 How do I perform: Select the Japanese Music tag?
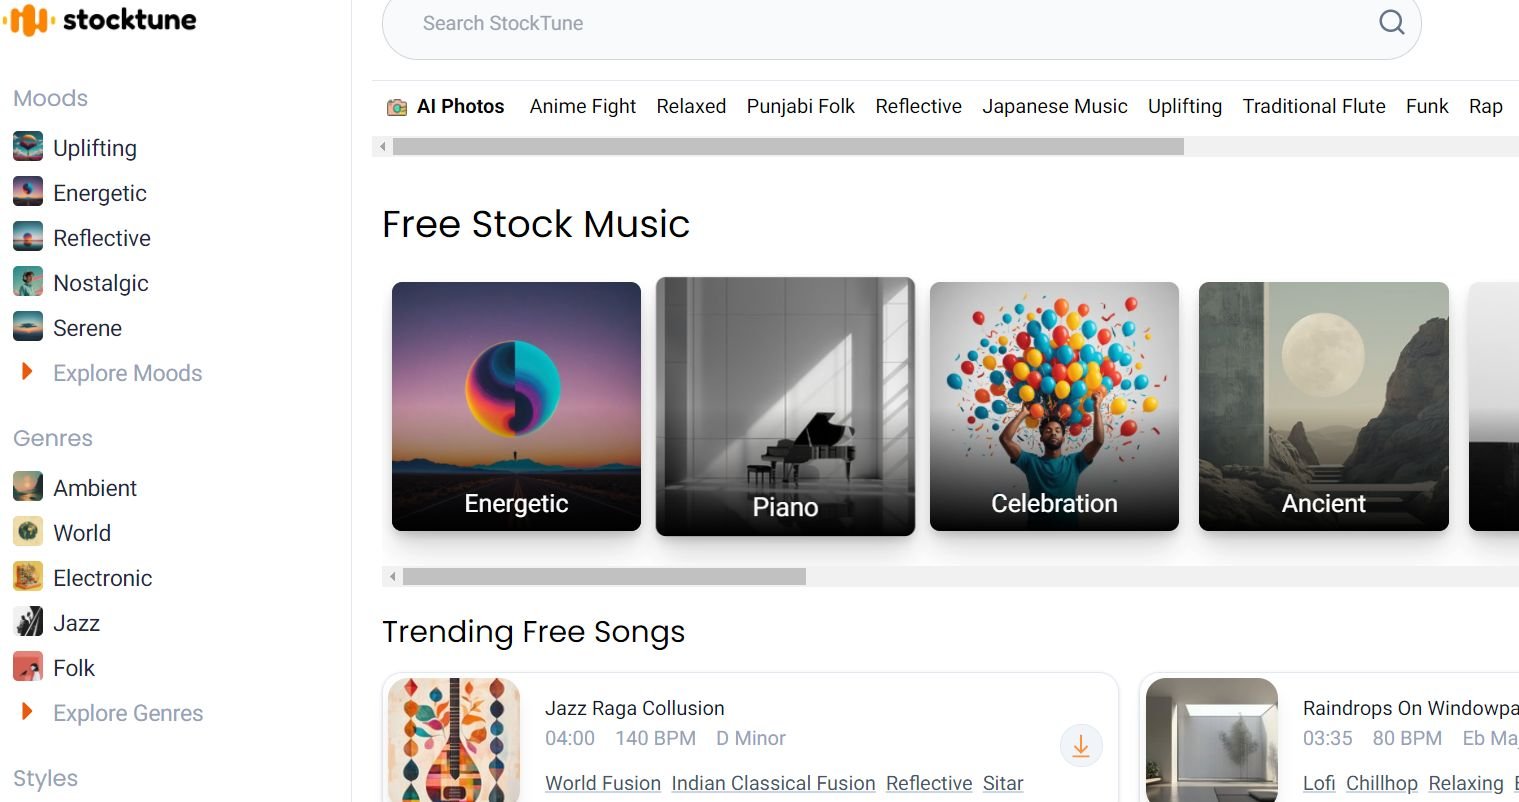[x=1054, y=107]
